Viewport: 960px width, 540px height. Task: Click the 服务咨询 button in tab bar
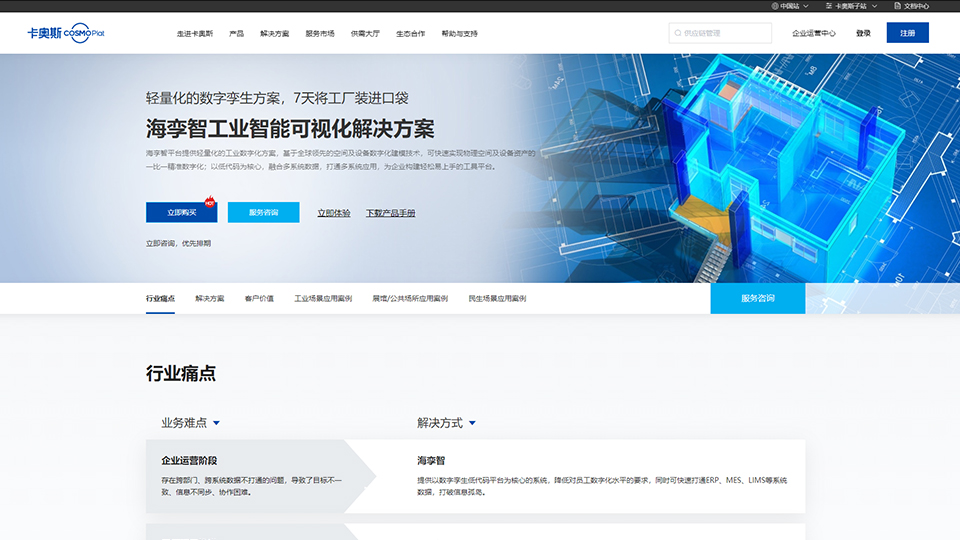pos(758,298)
